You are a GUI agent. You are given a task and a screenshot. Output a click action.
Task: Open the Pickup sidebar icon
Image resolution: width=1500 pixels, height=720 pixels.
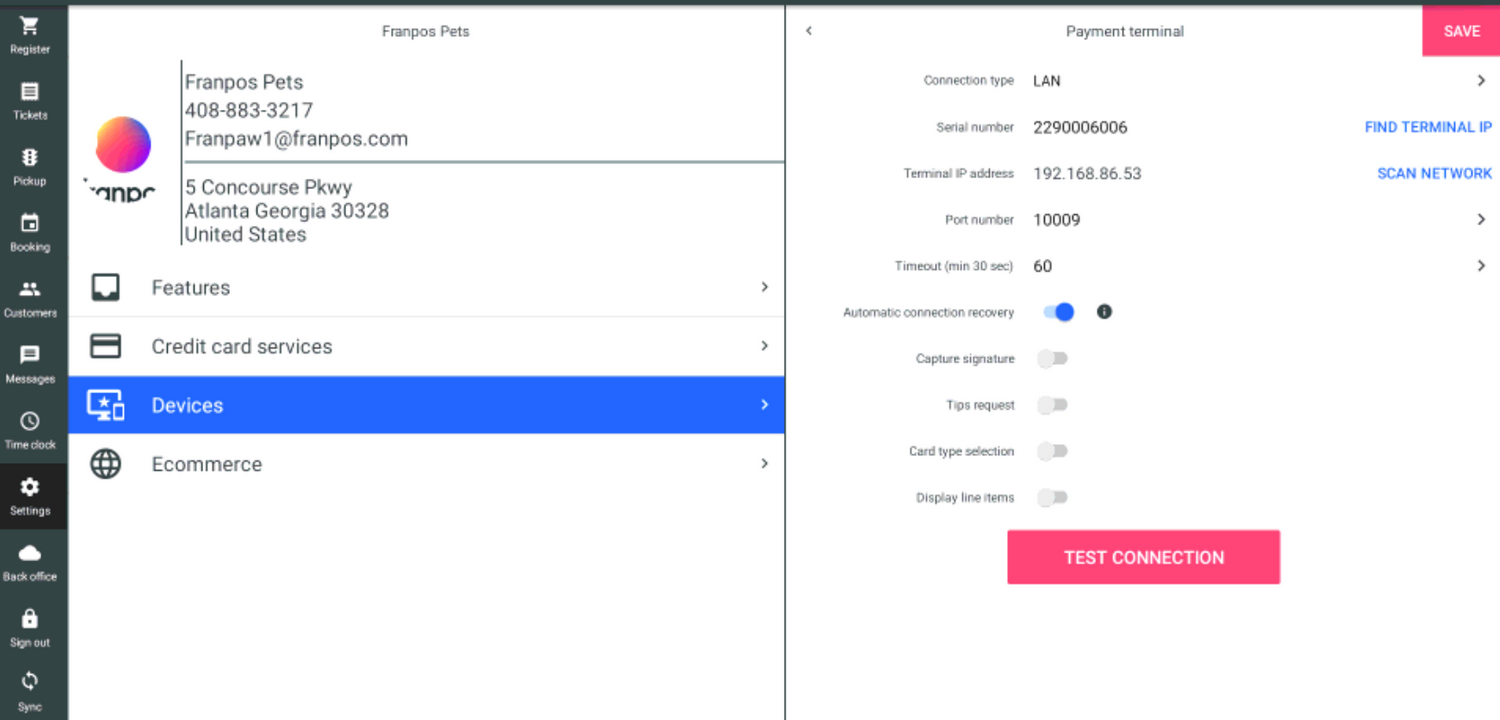click(30, 158)
